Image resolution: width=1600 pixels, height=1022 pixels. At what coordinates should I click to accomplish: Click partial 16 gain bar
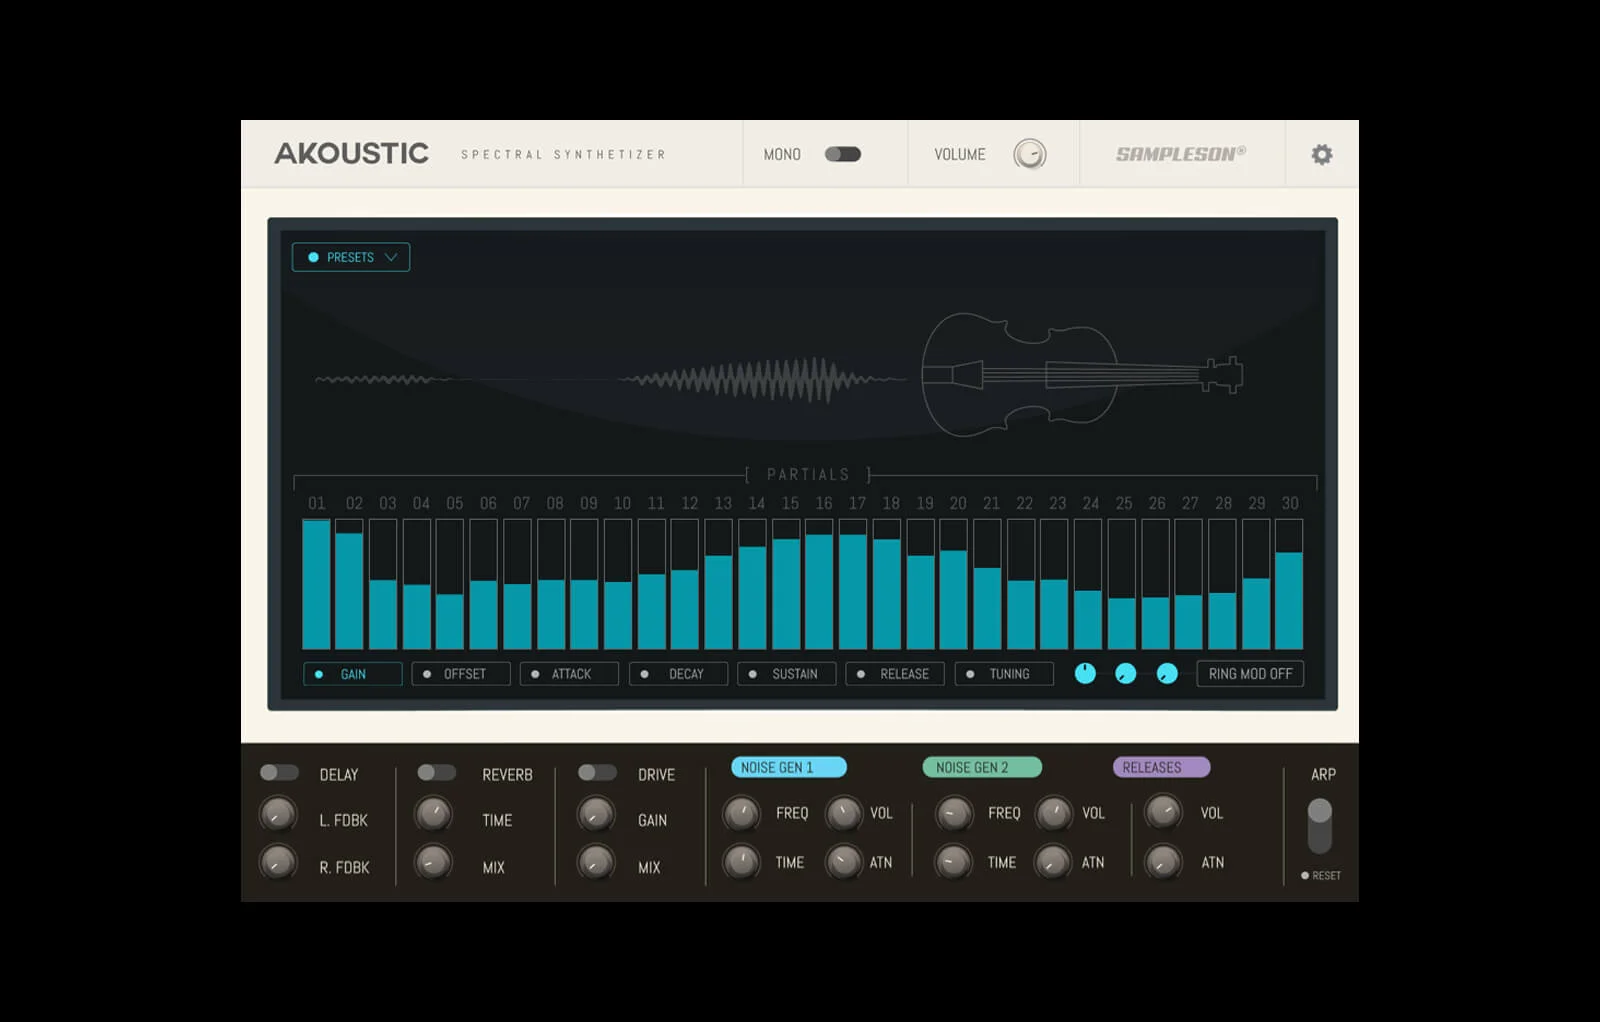tap(819, 584)
